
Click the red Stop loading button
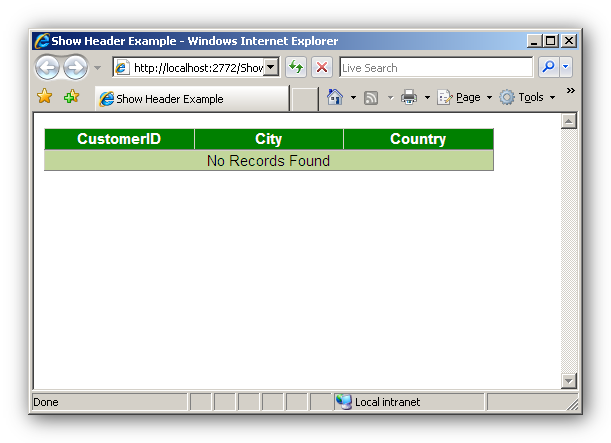pyautogui.click(x=322, y=68)
